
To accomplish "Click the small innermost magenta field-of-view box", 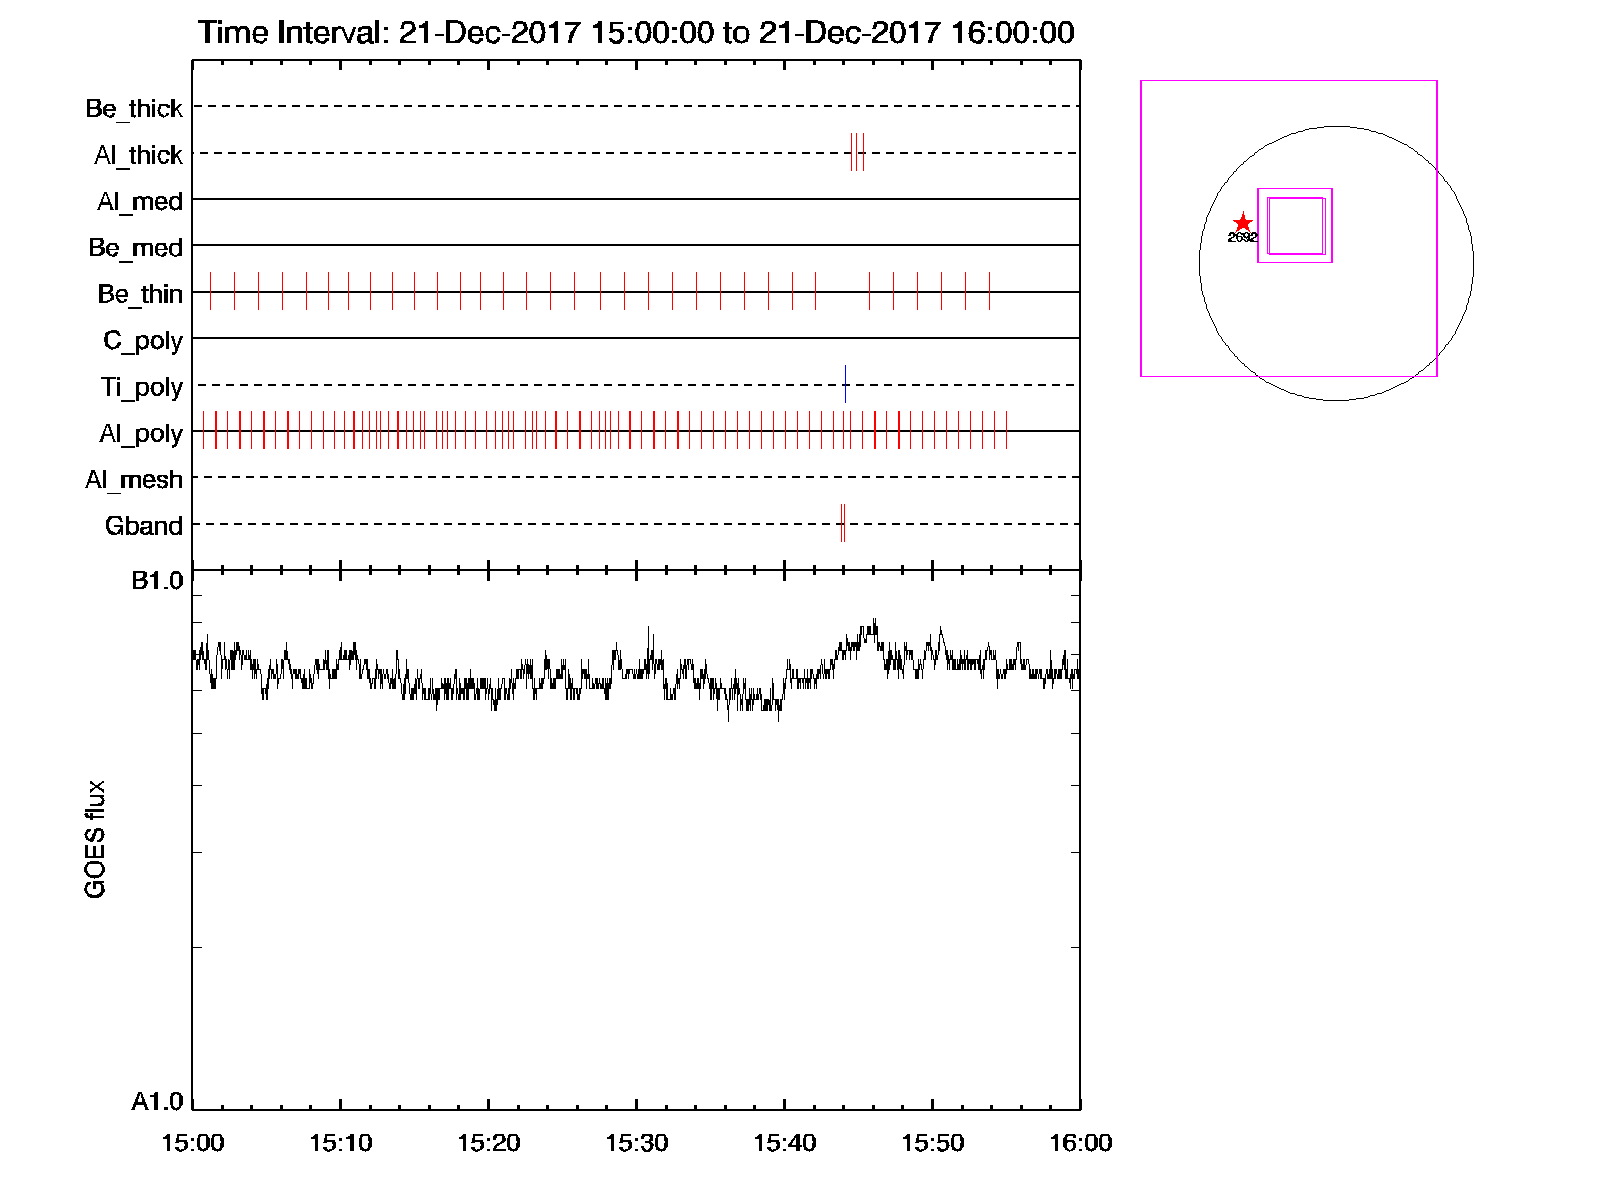I will (x=1296, y=226).
